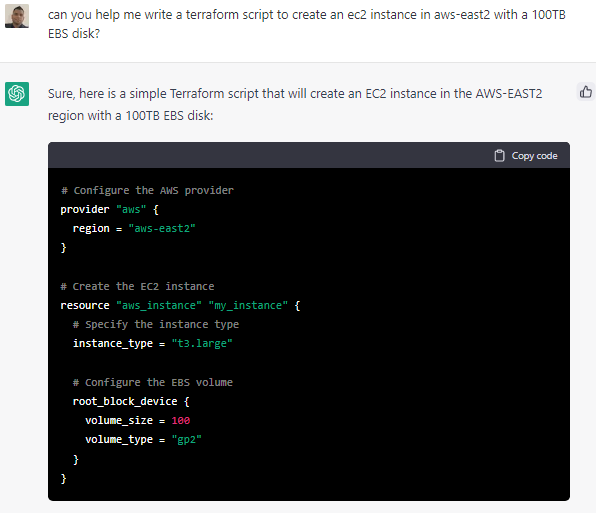
Task: Click the red volume_size value 100
Action: click(x=181, y=421)
